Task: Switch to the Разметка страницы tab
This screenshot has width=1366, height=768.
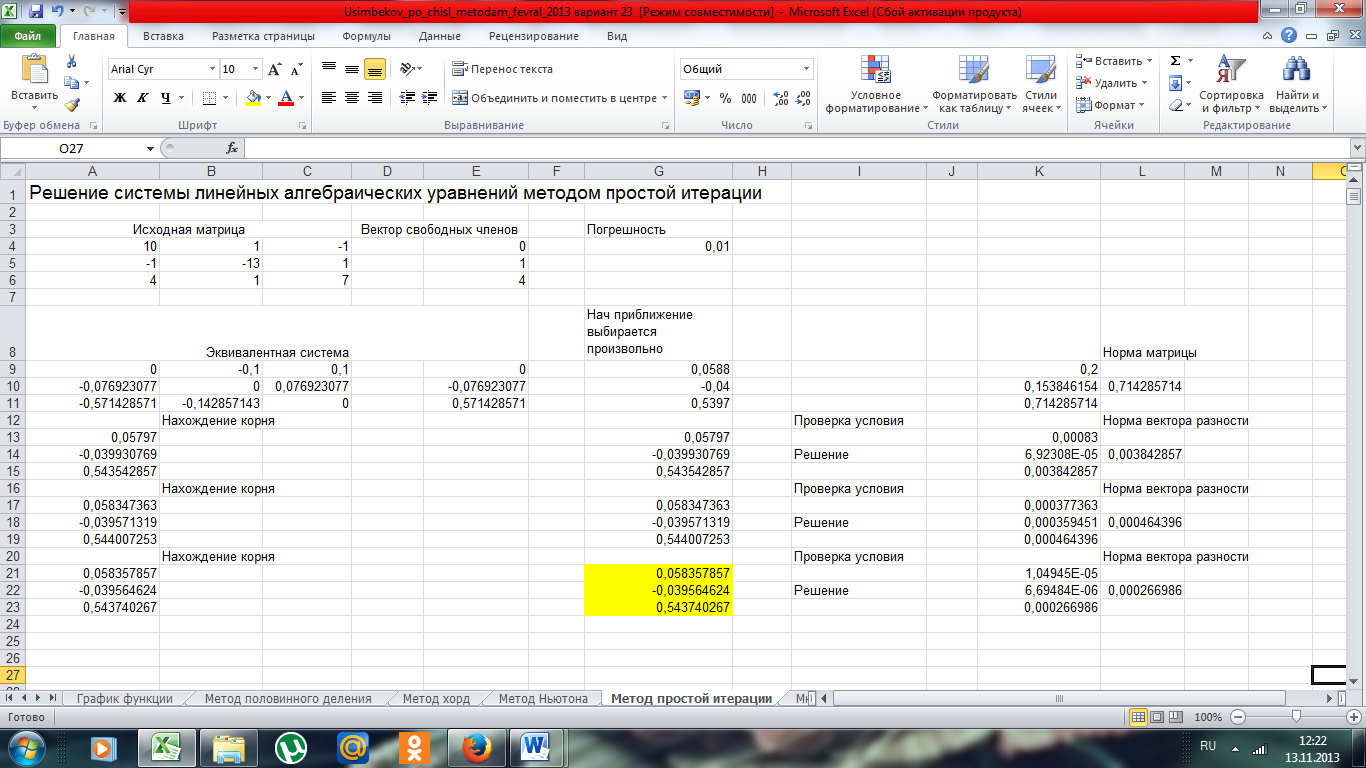Action: 263,36
